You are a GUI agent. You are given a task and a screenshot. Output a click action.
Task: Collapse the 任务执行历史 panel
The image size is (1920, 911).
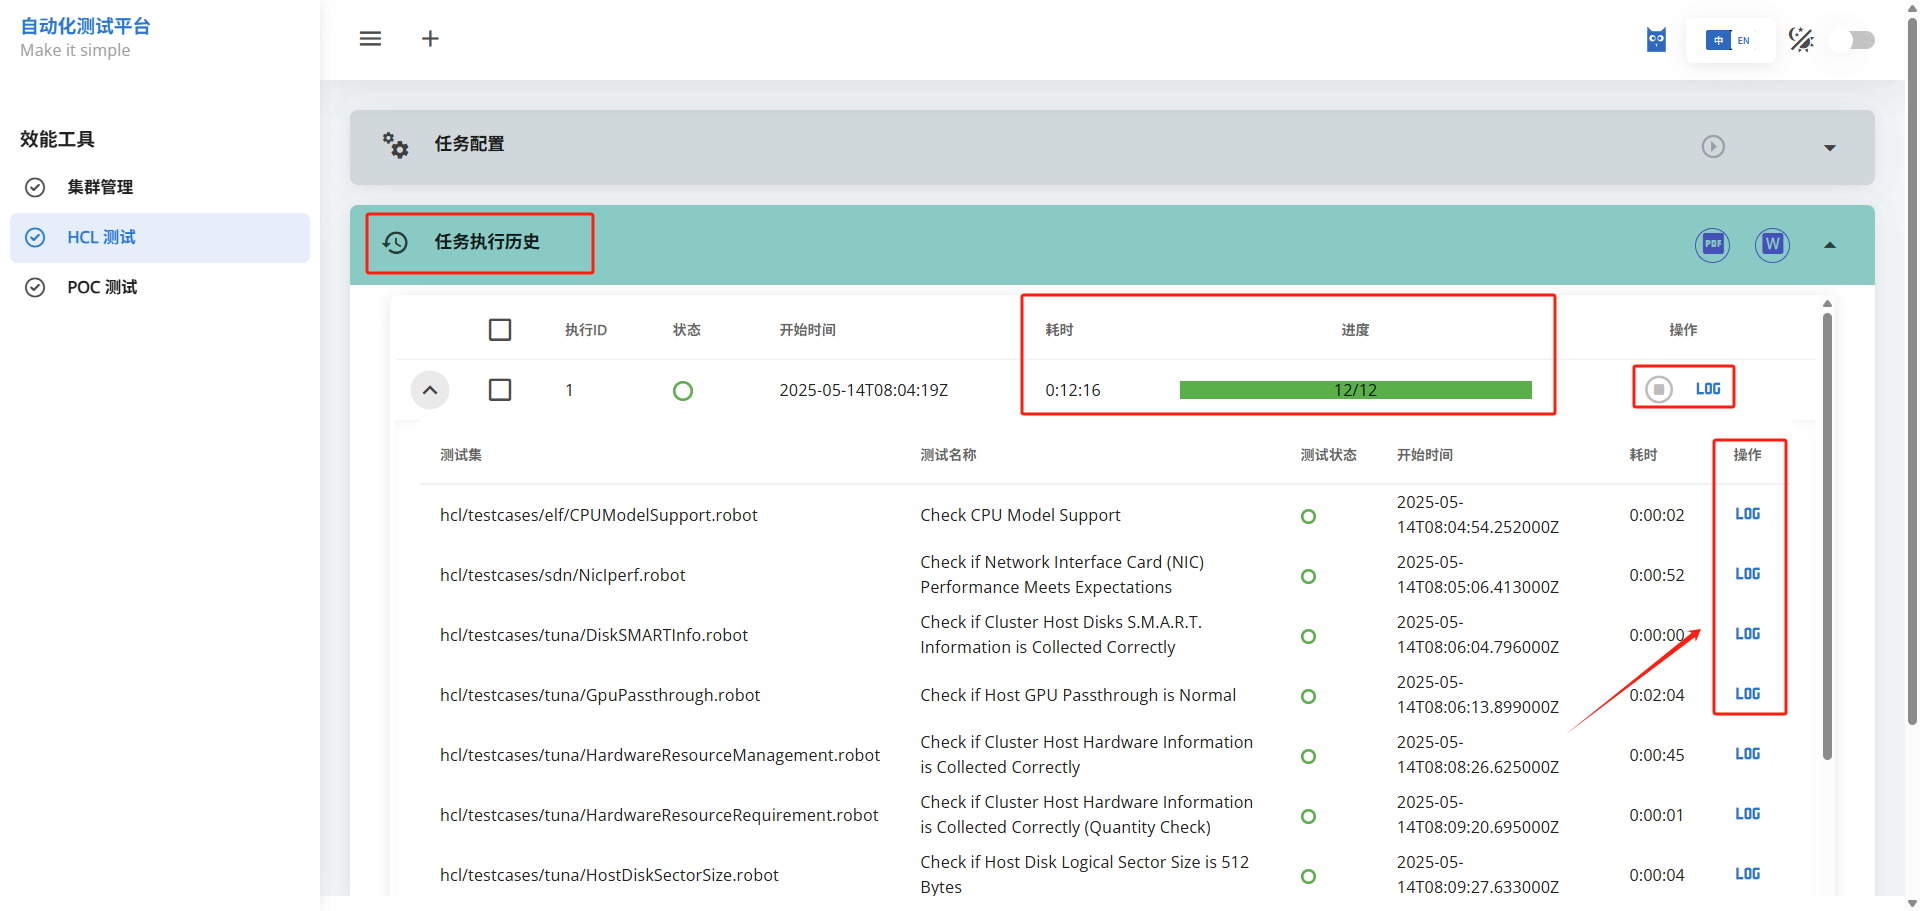pyautogui.click(x=1829, y=245)
